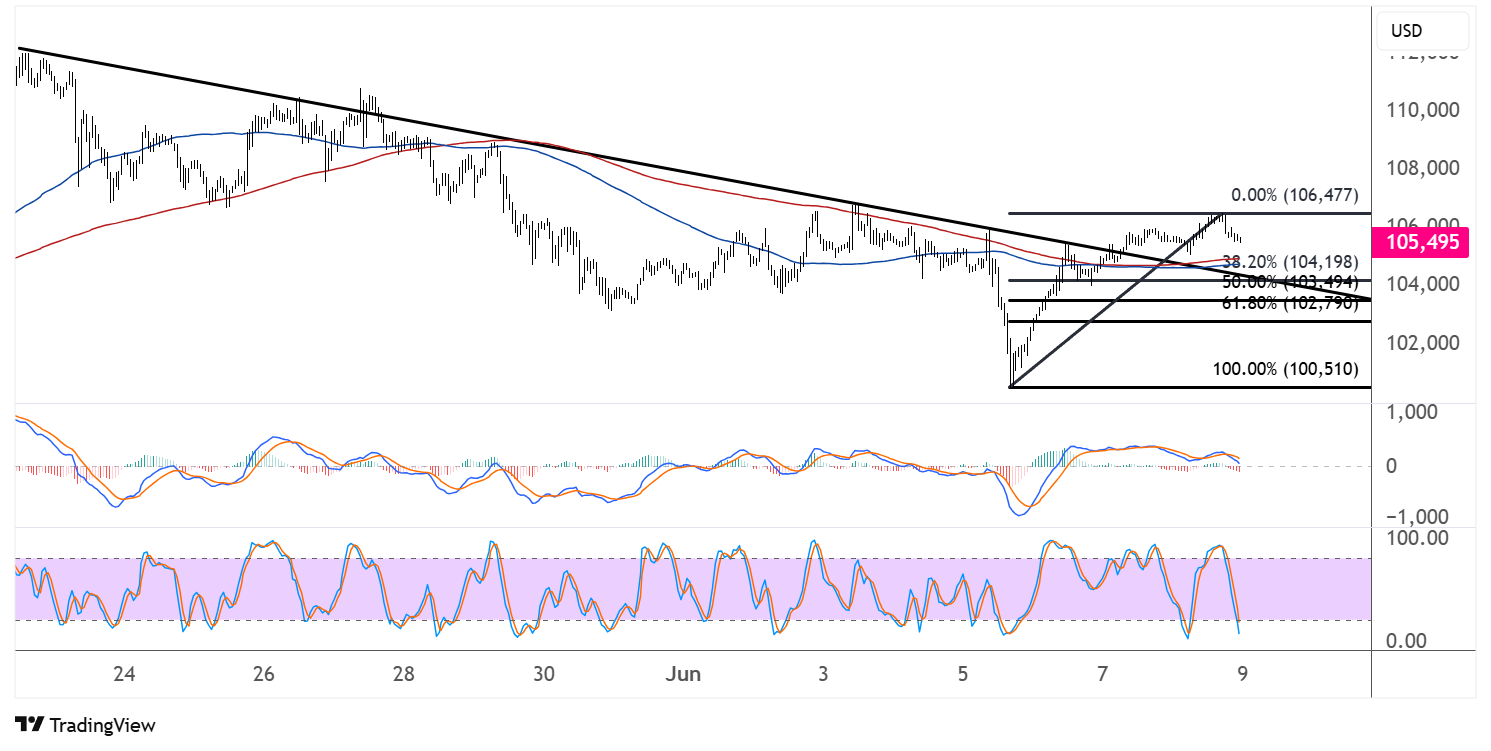Click the 104,000 price axis label
The height and width of the screenshot is (751, 1491).
[1422, 284]
